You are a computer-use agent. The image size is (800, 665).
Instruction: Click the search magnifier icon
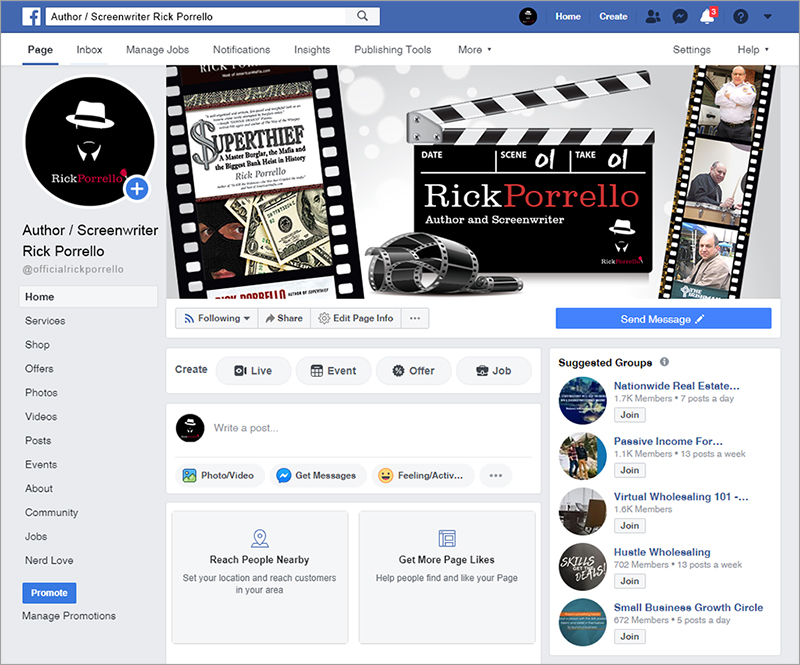(360, 17)
